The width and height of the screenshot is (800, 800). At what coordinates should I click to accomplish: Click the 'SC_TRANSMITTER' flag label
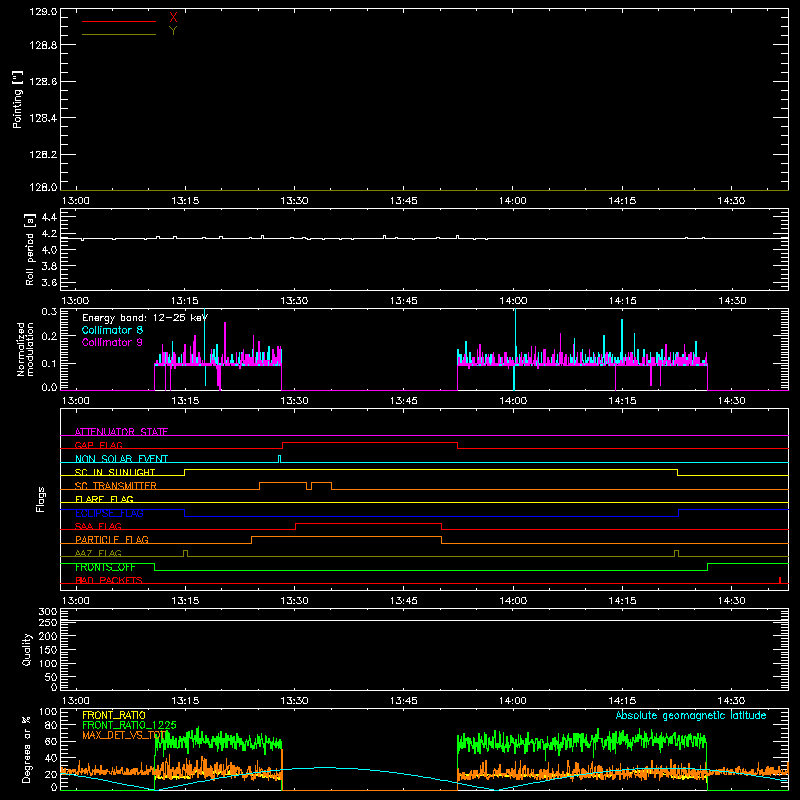click(x=116, y=485)
